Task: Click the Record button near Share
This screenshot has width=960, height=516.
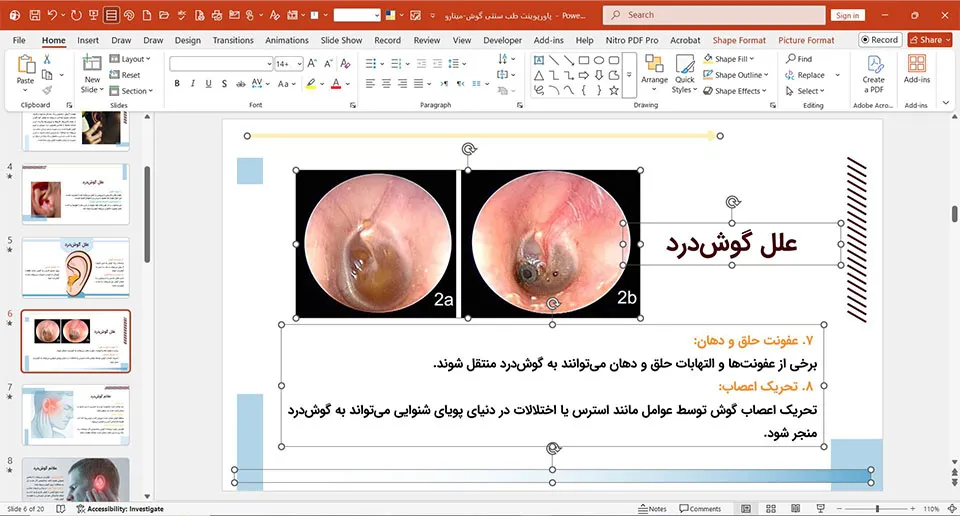Action: (x=879, y=40)
